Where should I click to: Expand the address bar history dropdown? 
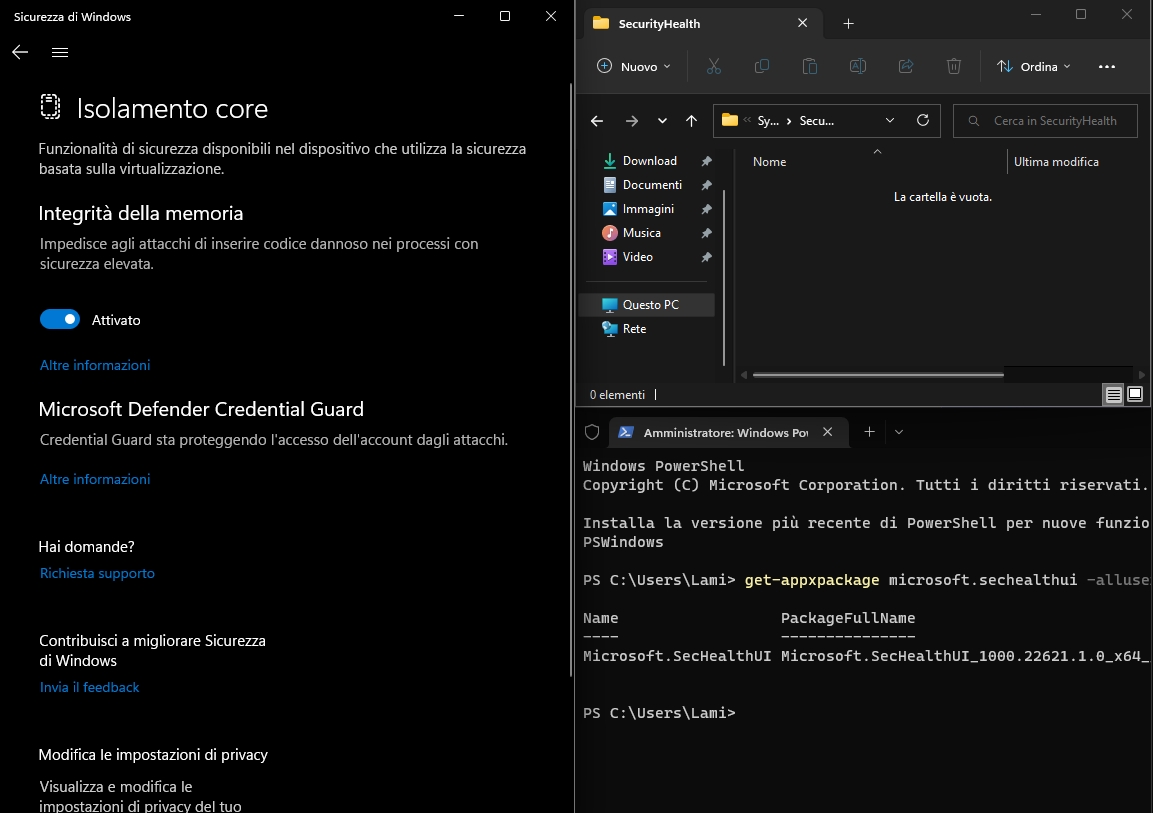890,121
